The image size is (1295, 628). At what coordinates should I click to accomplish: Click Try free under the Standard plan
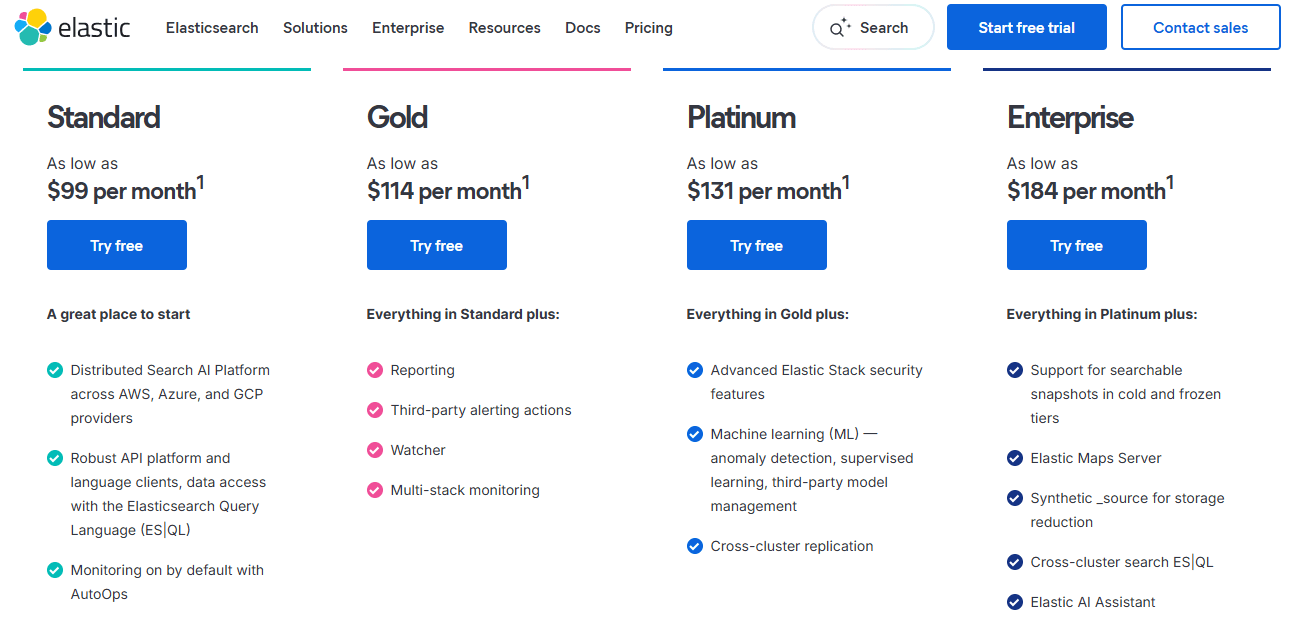click(x=116, y=245)
